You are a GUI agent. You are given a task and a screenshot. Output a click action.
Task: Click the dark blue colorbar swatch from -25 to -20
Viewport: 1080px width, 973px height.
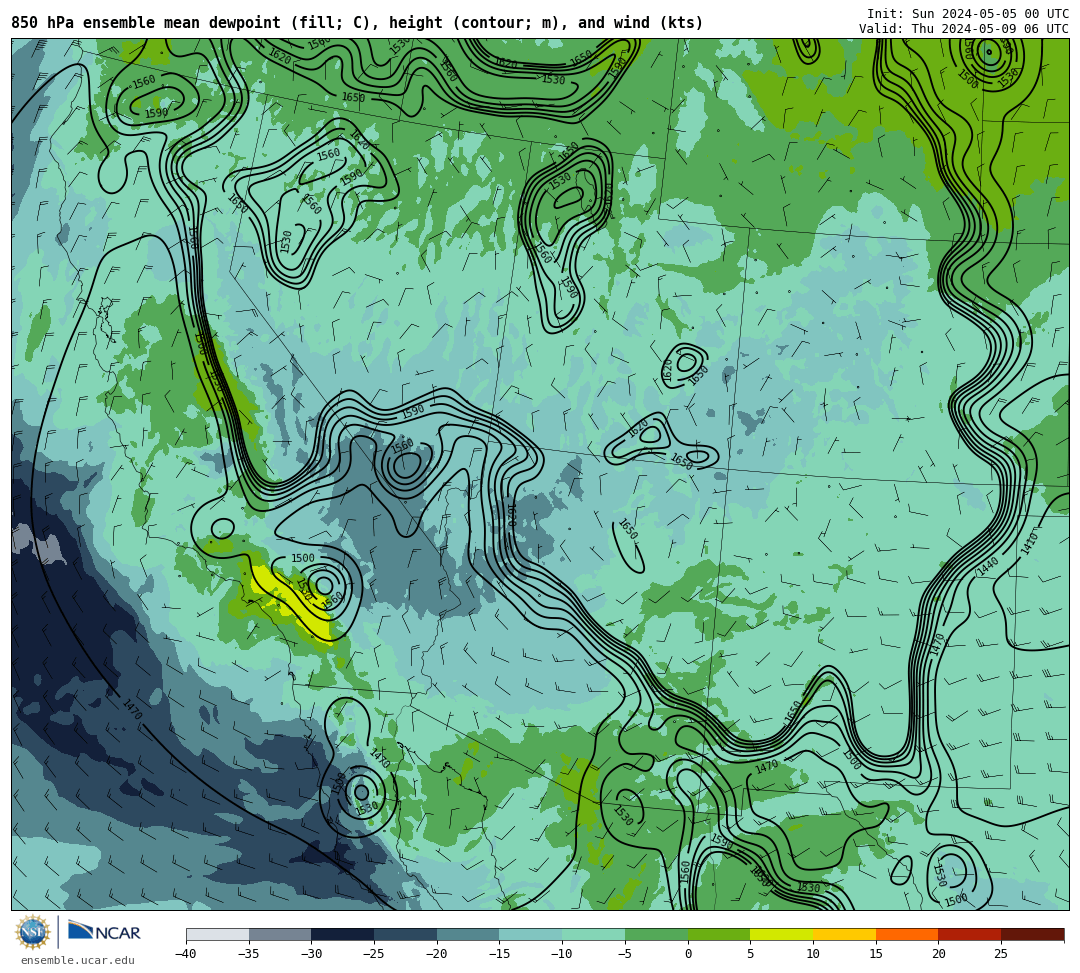click(405, 934)
